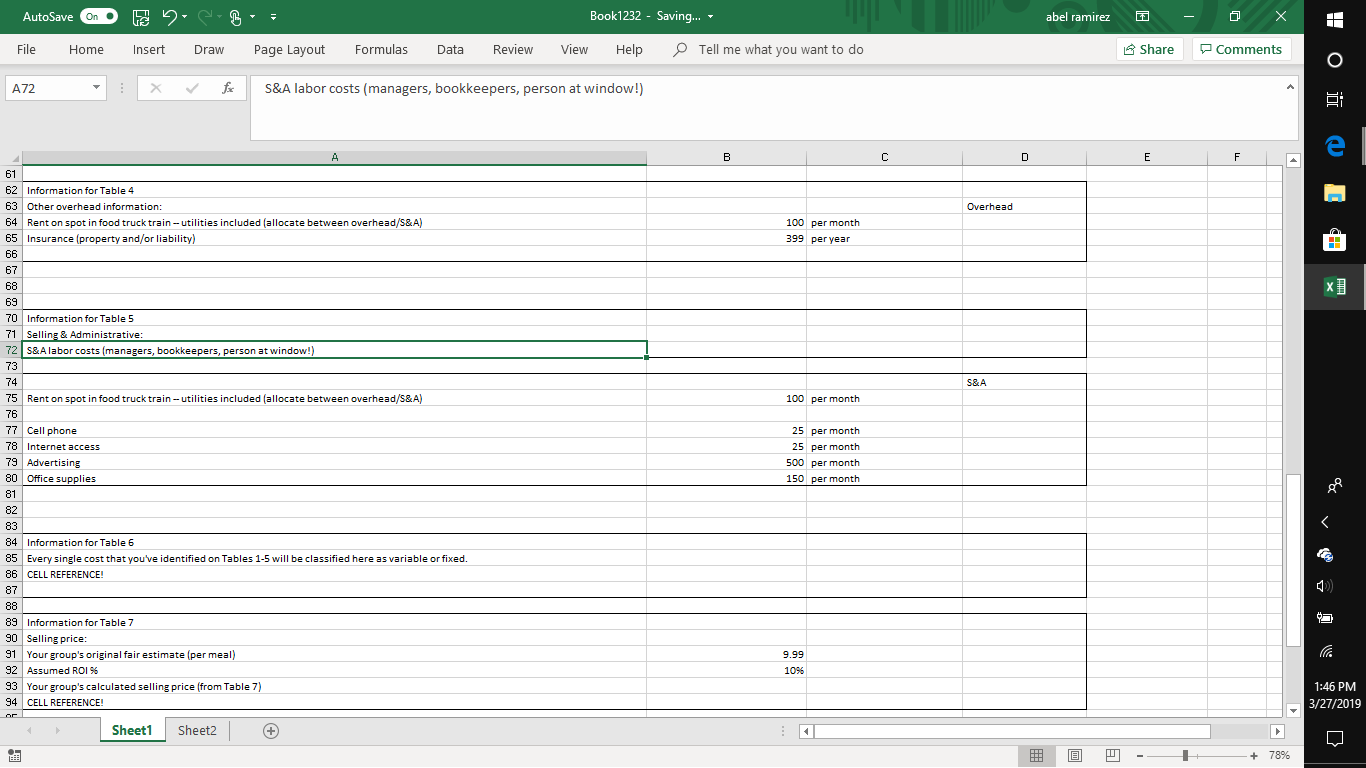Click the Save icon in Quick Access Toolbar
This screenshot has width=1366, height=768.
pos(141,17)
